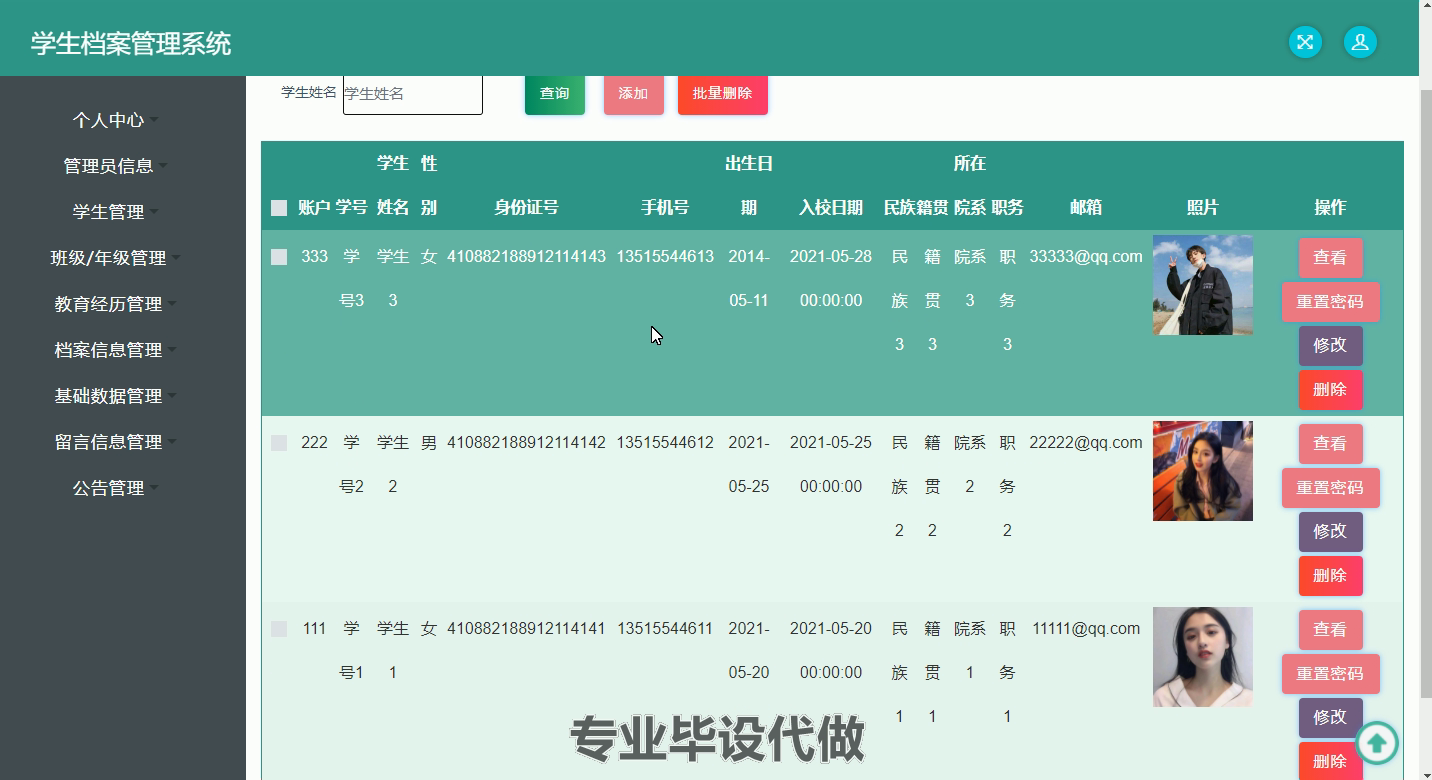
Task: Check the row checkbox for account 111
Action: (279, 629)
